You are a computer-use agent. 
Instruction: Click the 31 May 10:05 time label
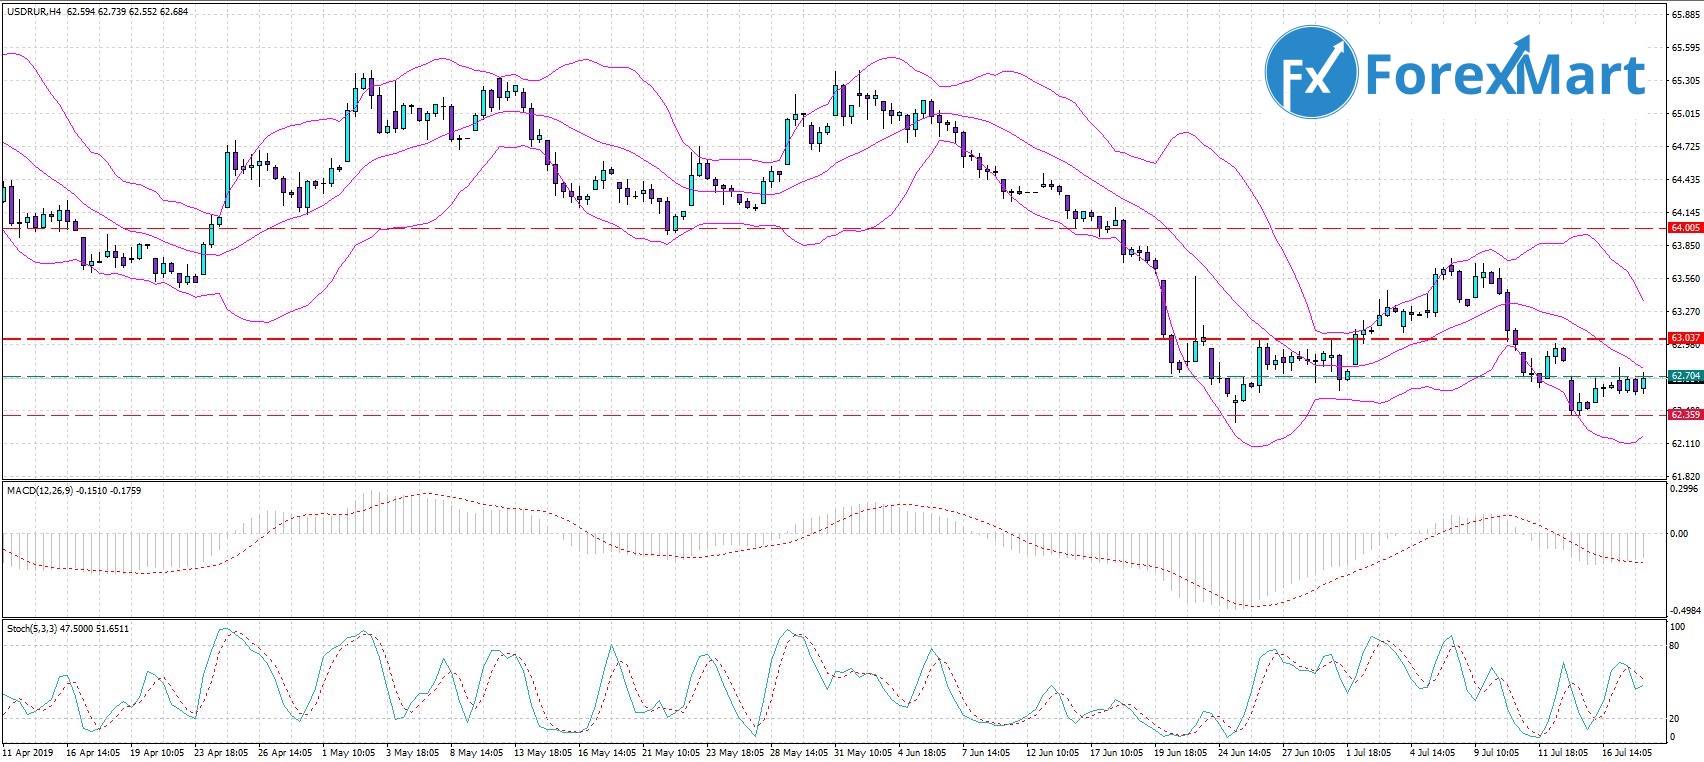[862, 751]
